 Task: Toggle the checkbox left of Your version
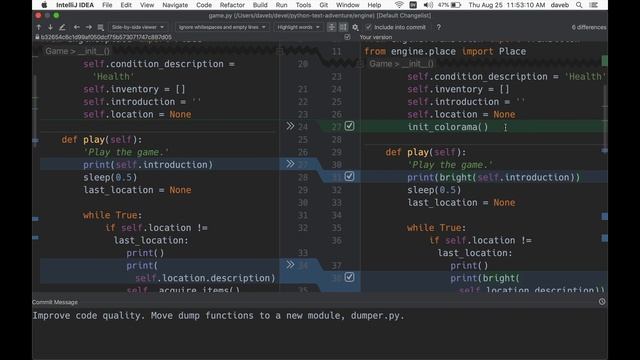click(347, 37)
